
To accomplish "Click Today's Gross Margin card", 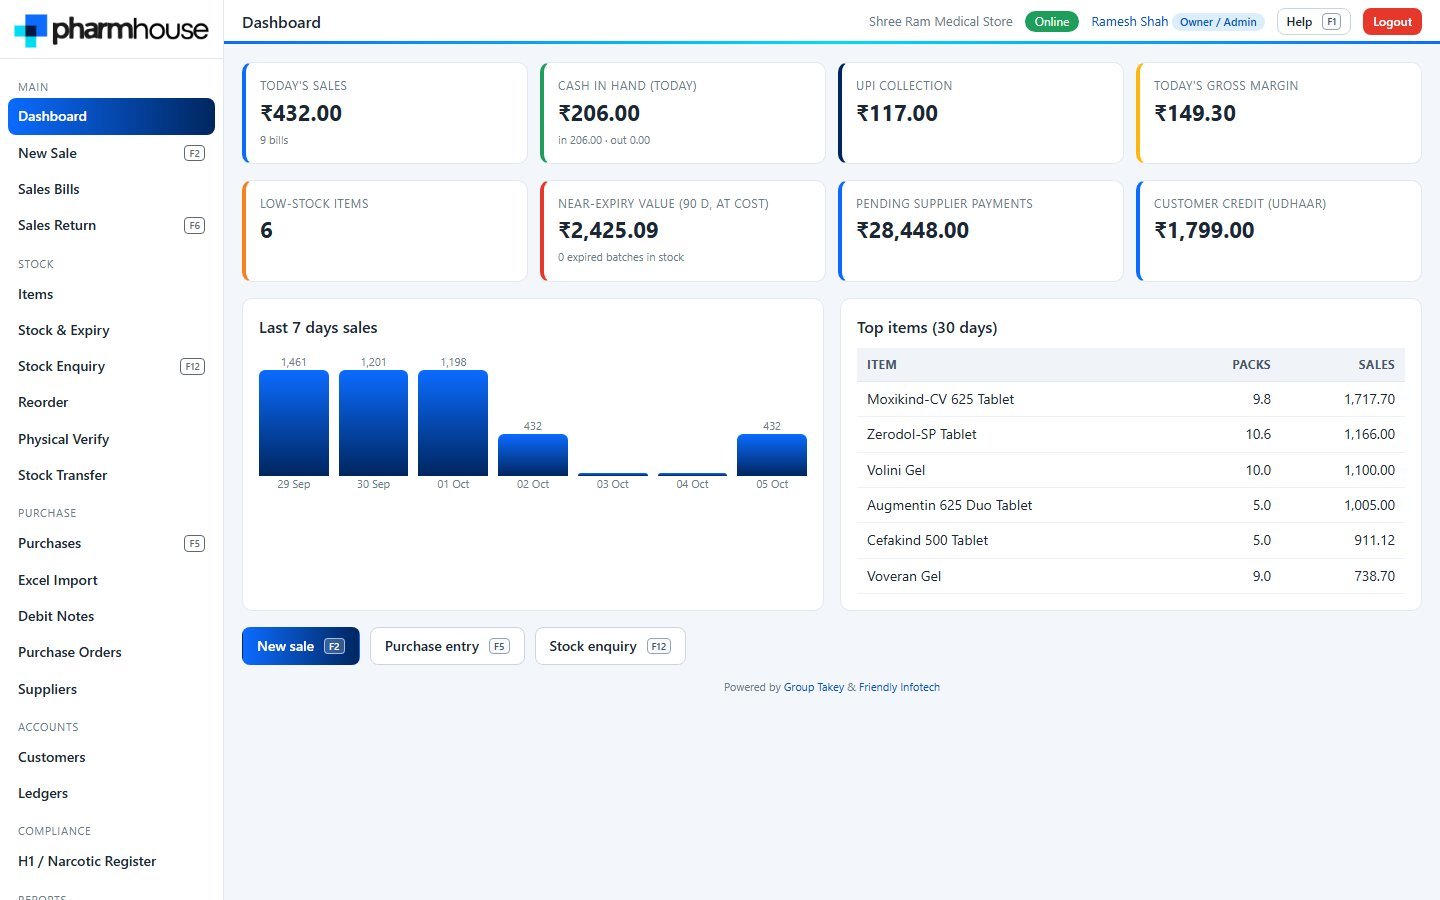I will pos(1279,113).
